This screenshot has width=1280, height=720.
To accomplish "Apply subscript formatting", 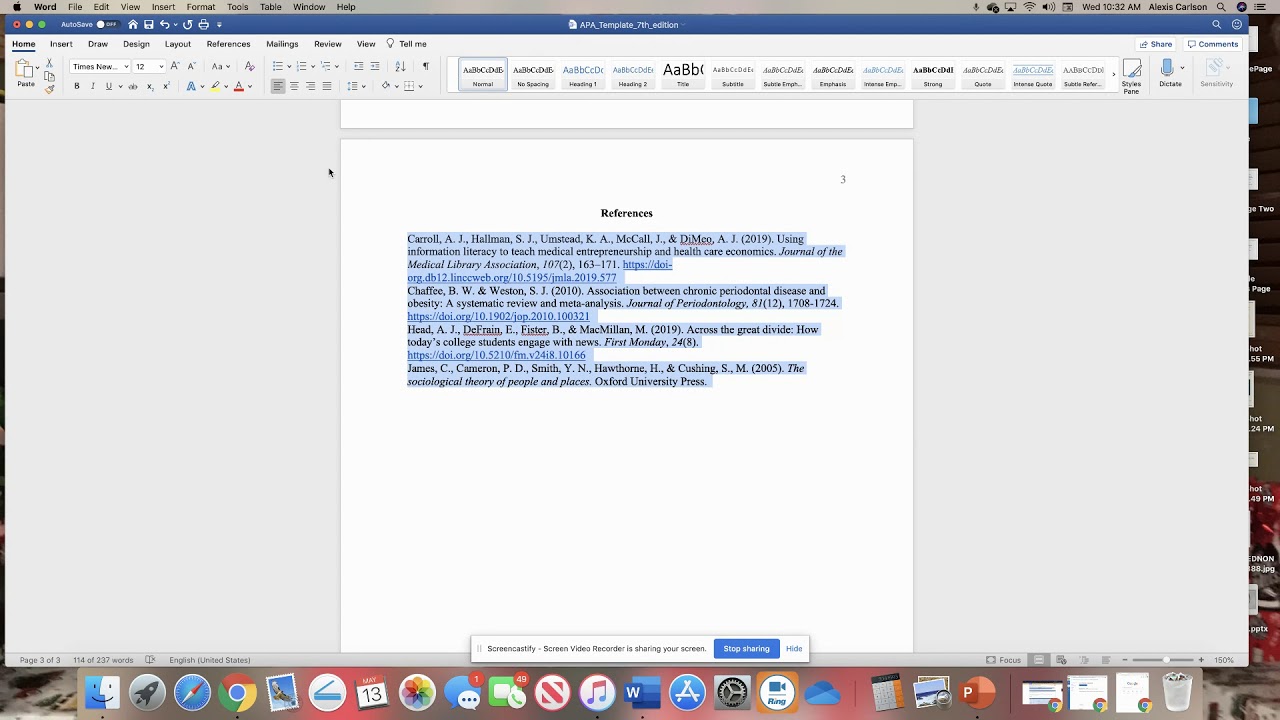I will point(150,86).
